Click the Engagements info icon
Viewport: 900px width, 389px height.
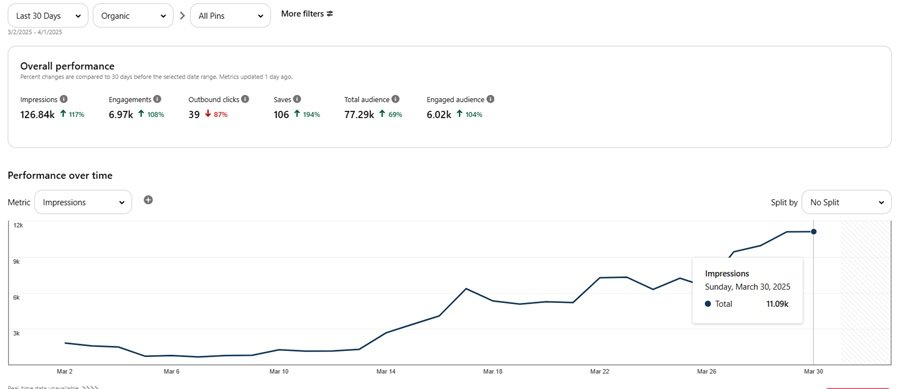pyautogui.click(x=157, y=99)
